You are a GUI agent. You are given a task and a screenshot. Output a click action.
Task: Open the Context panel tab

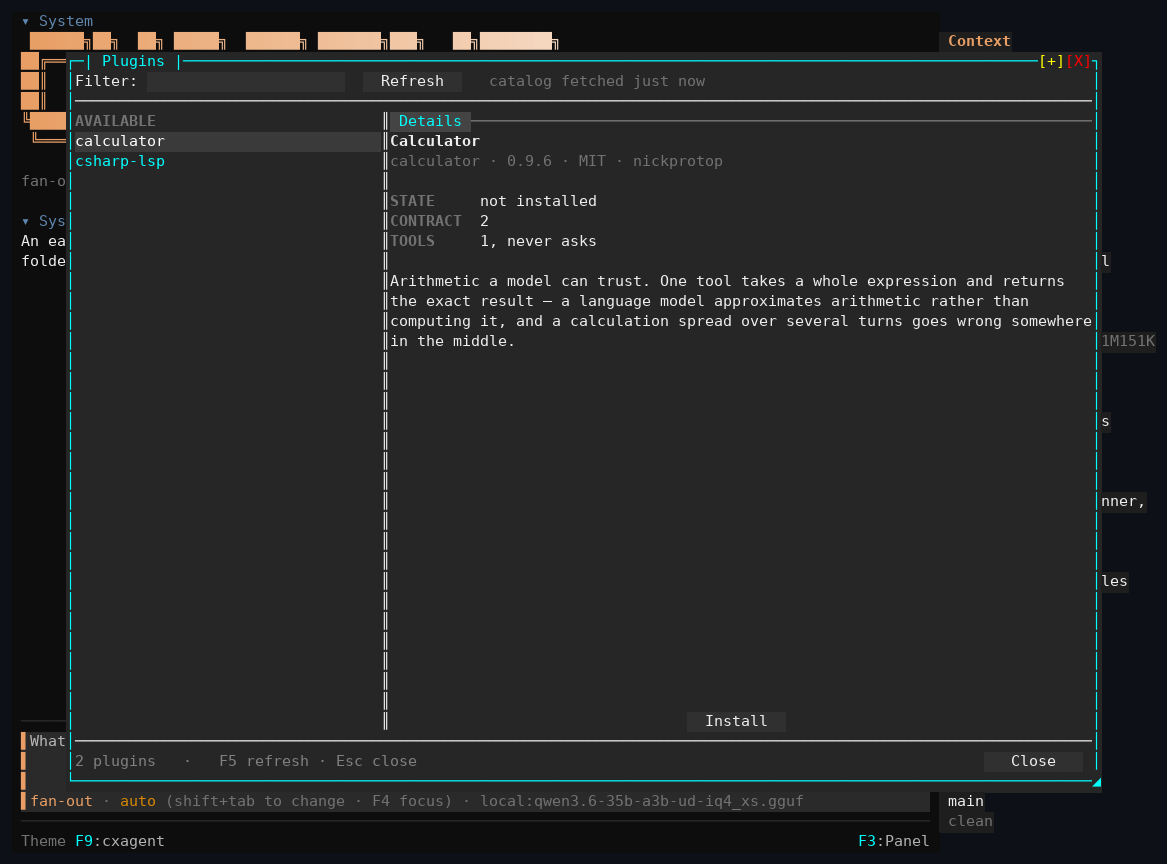[x=979, y=41]
